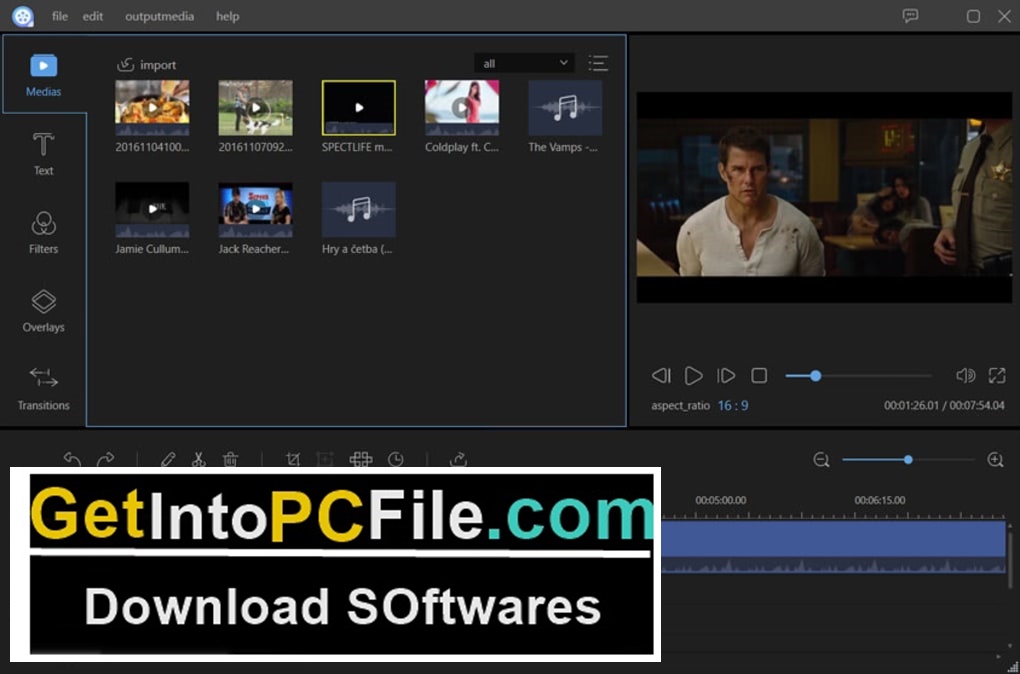Step forward to next frame
The width and height of the screenshot is (1020, 674).
726,375
